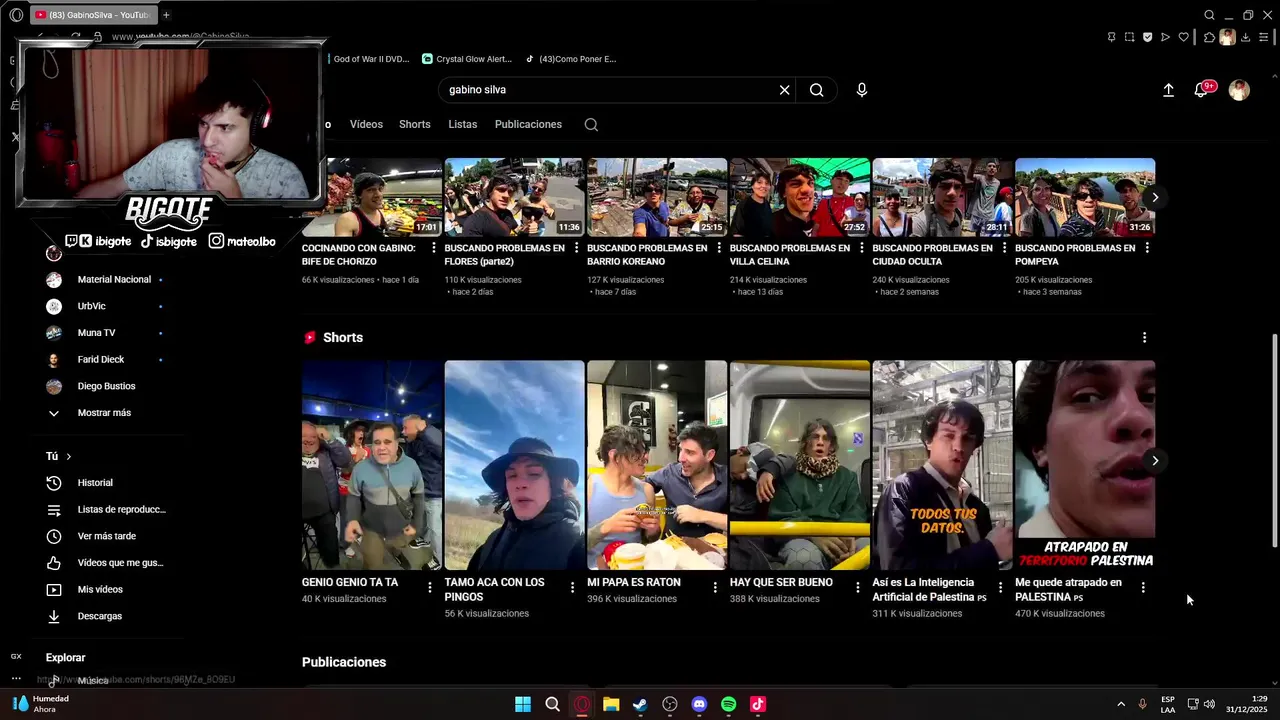Open Ver más tarde in sidebar
Image resolution: width=1280 pixels, height=720 pixels.
(x=106, y=536)
